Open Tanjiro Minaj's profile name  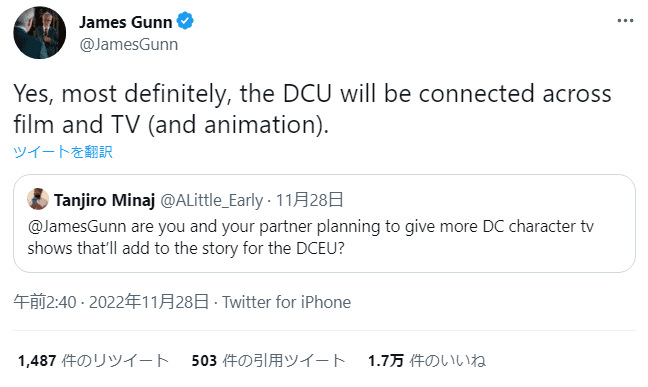(104, 200)
